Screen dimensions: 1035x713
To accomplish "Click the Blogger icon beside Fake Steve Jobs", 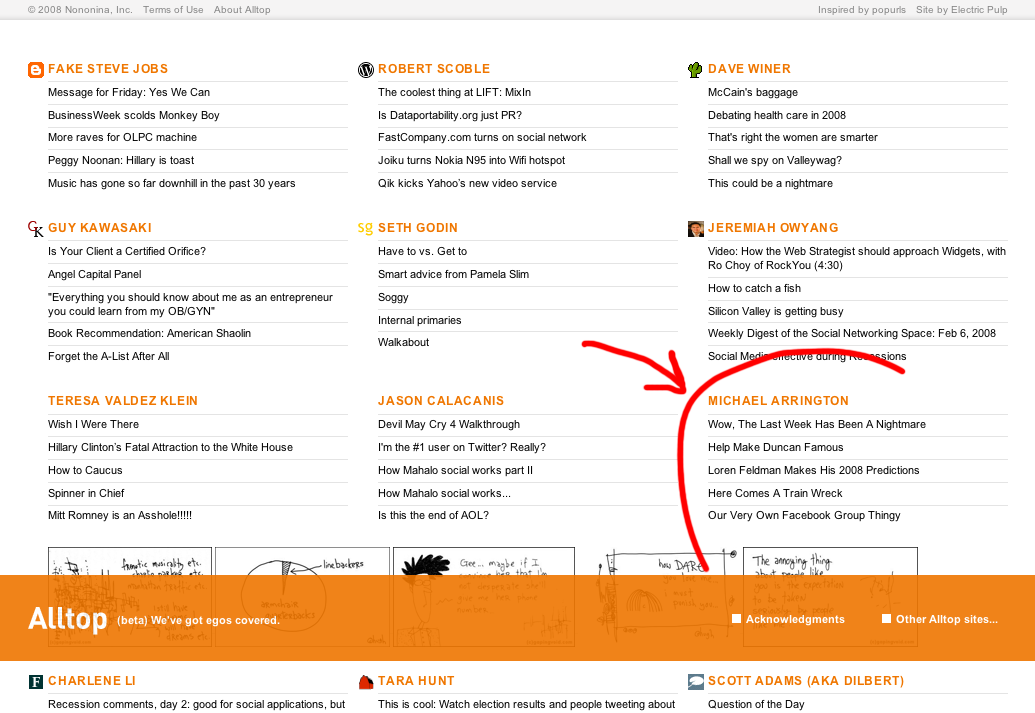I will [x=36, y=69].
